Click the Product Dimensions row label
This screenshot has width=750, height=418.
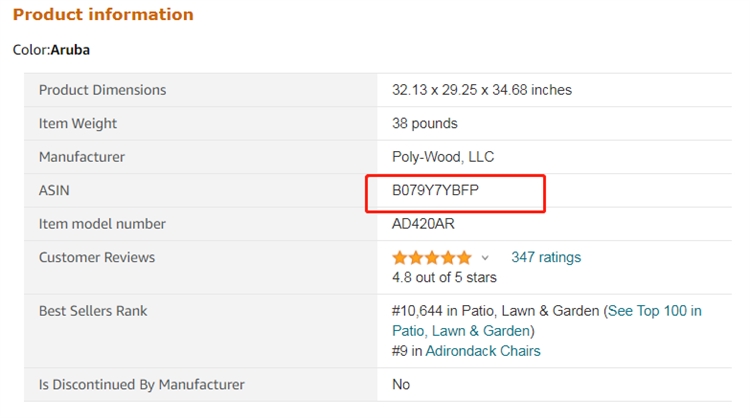pyautogui.click(x=102, y=90)
